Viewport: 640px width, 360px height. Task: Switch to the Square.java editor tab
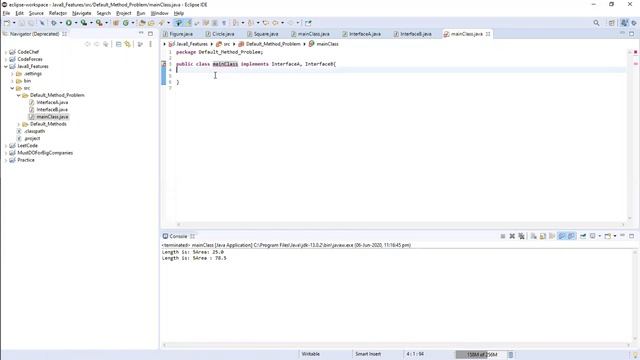click(263, 34)
